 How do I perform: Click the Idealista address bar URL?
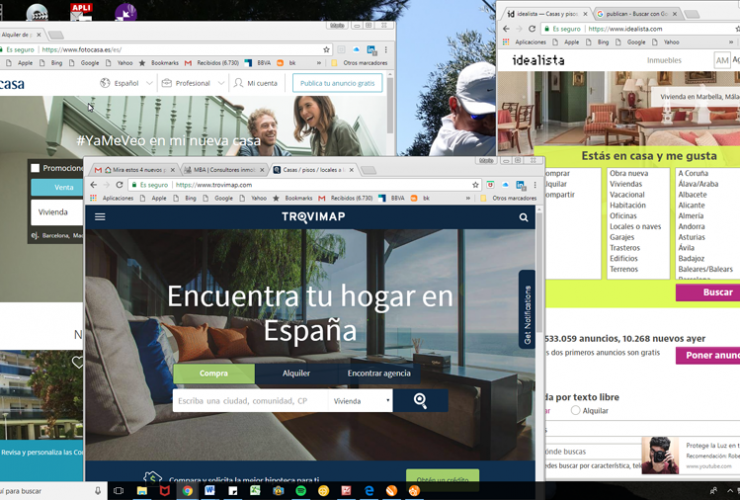point(625,28)
